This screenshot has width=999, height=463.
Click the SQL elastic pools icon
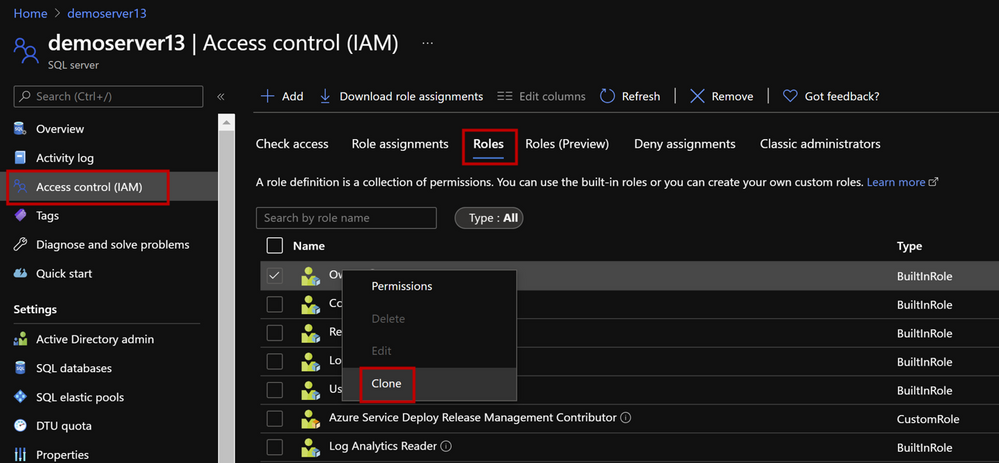pyautogui.click(x=20, y=397)
